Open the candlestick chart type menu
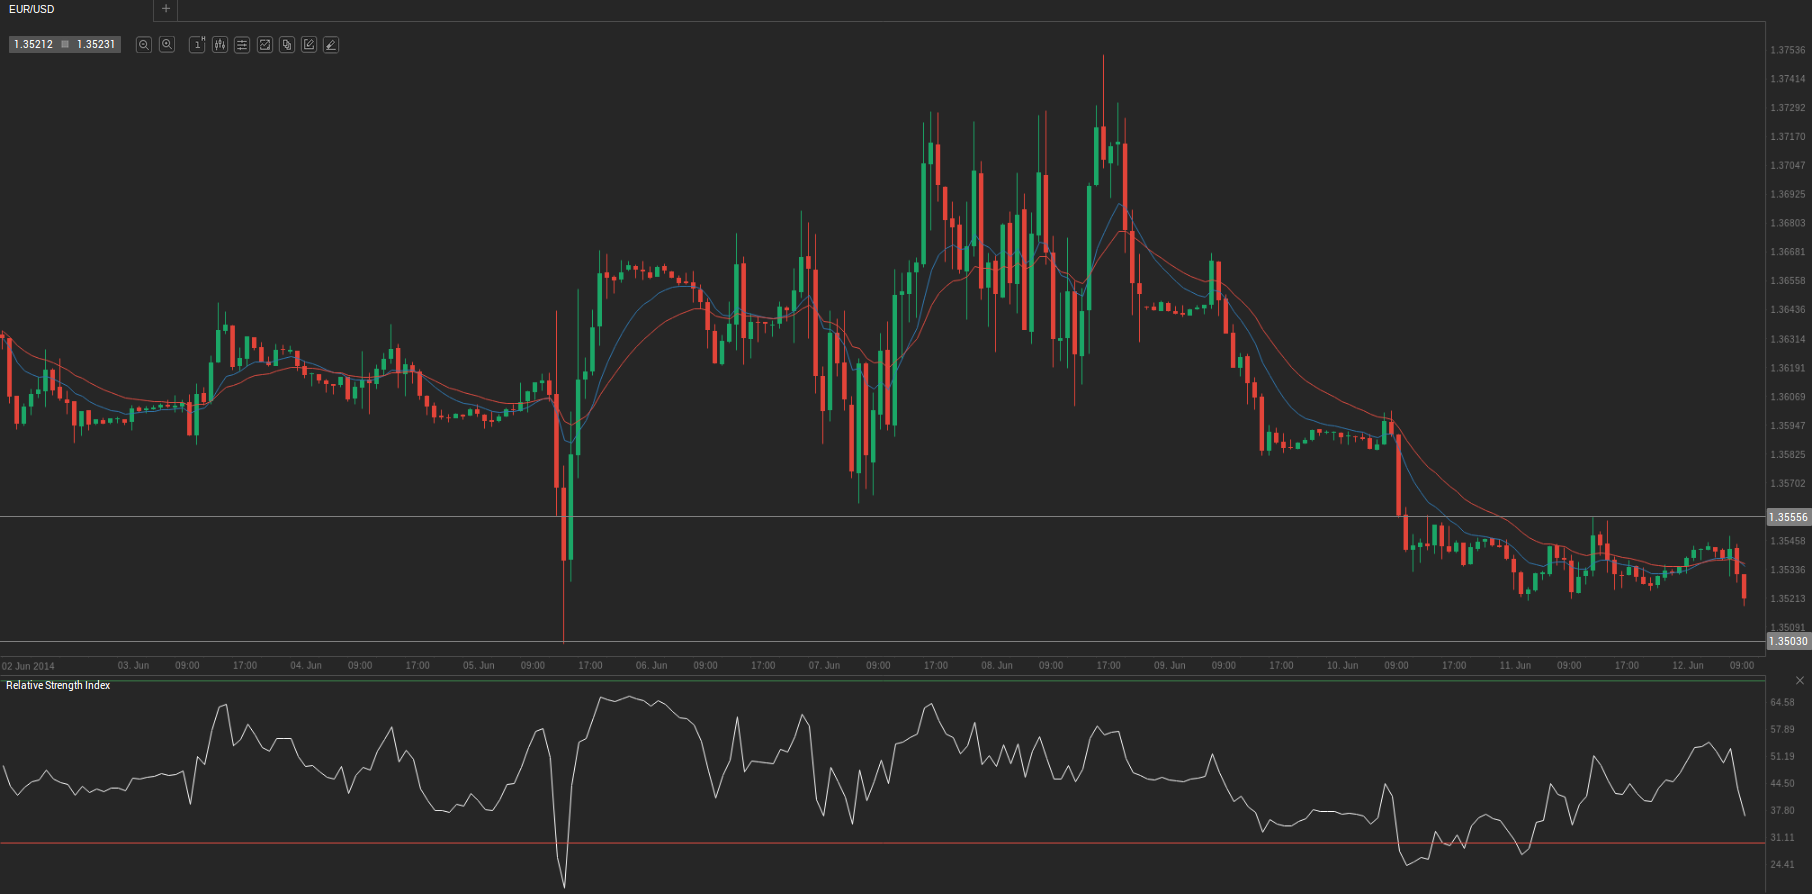This screenshot has height=894, width=1812. point(220,45)
